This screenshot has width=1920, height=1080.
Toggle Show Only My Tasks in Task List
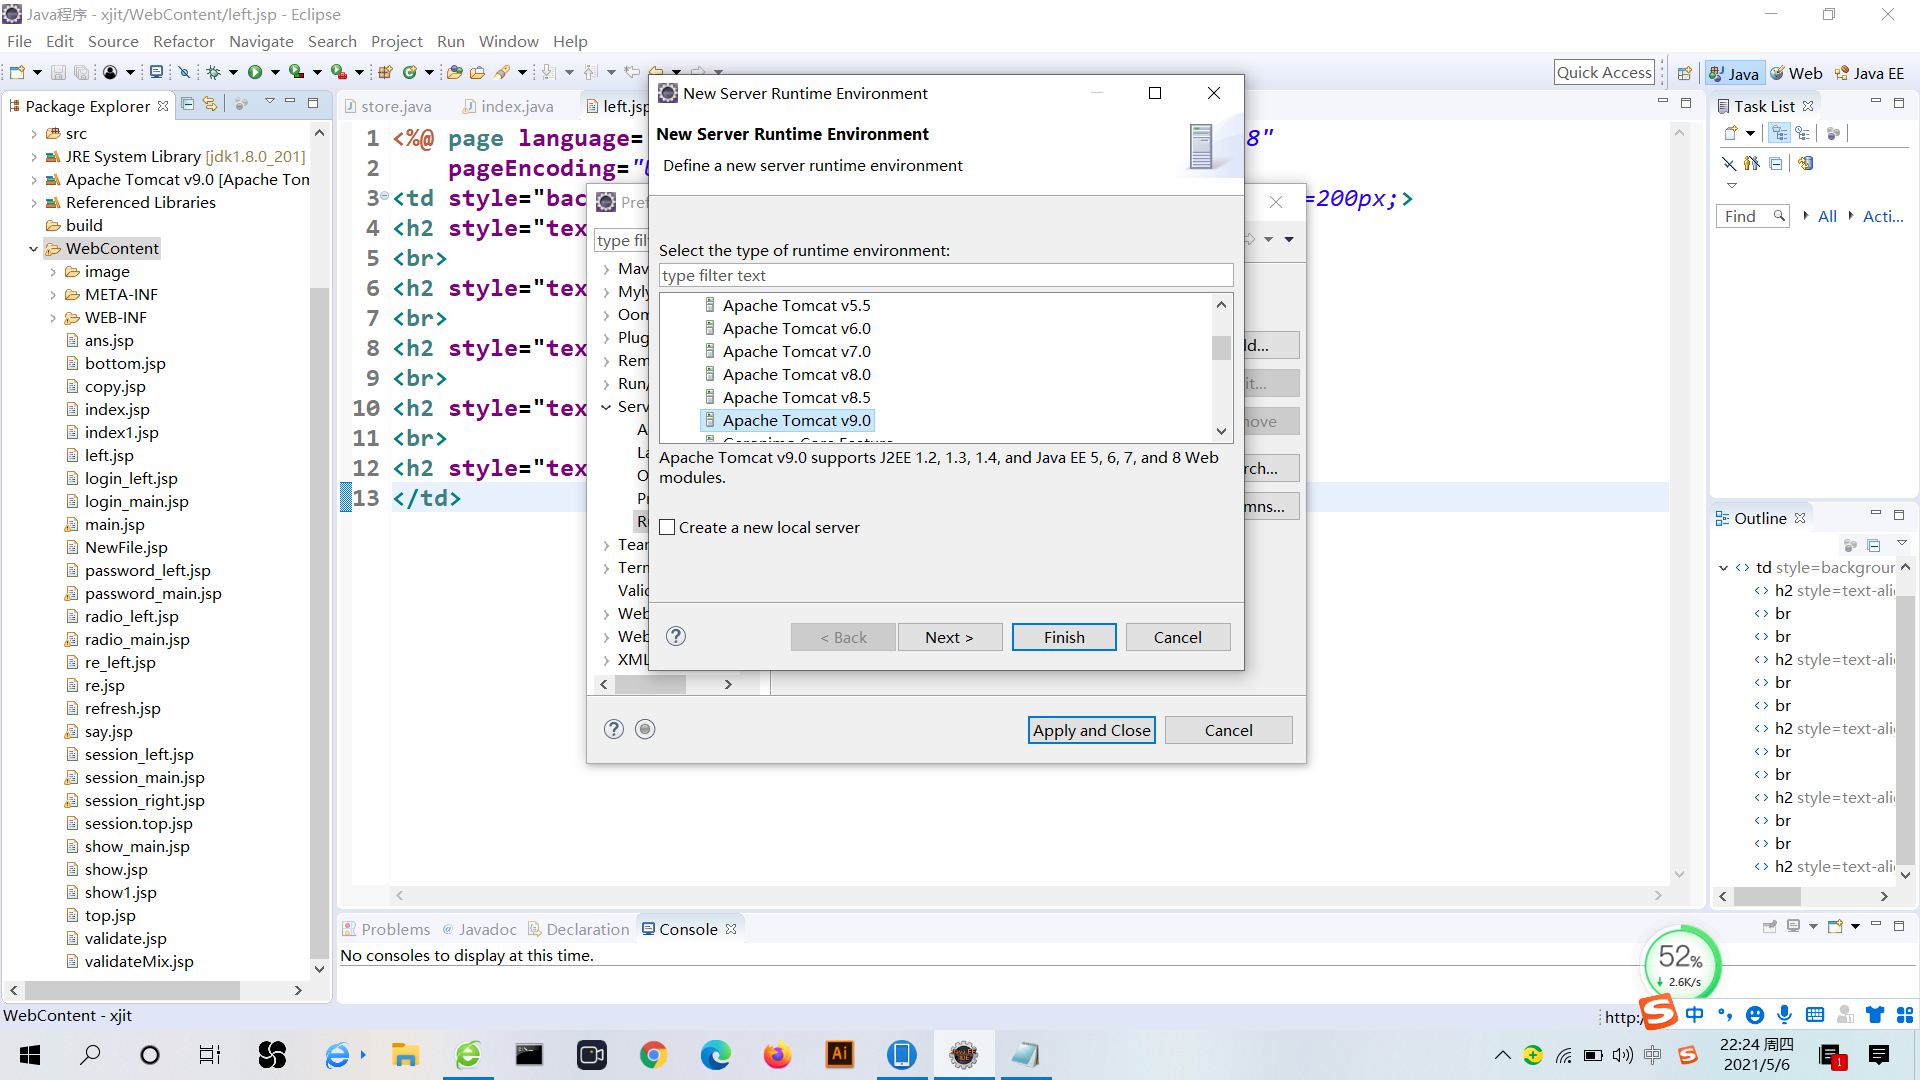(x=1751, y=163)
